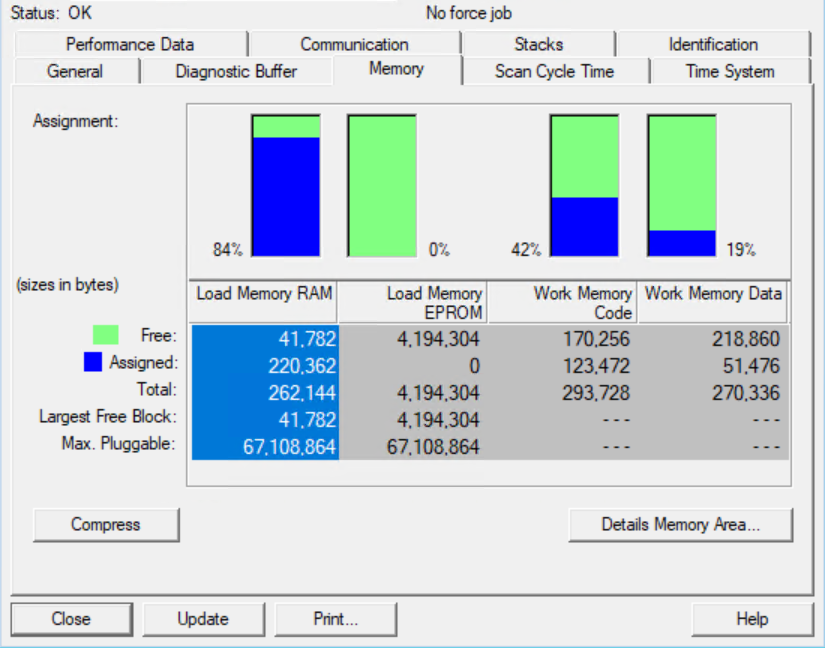Click the Print... button
Screen dimensions: 825x648
click(335, 619)
